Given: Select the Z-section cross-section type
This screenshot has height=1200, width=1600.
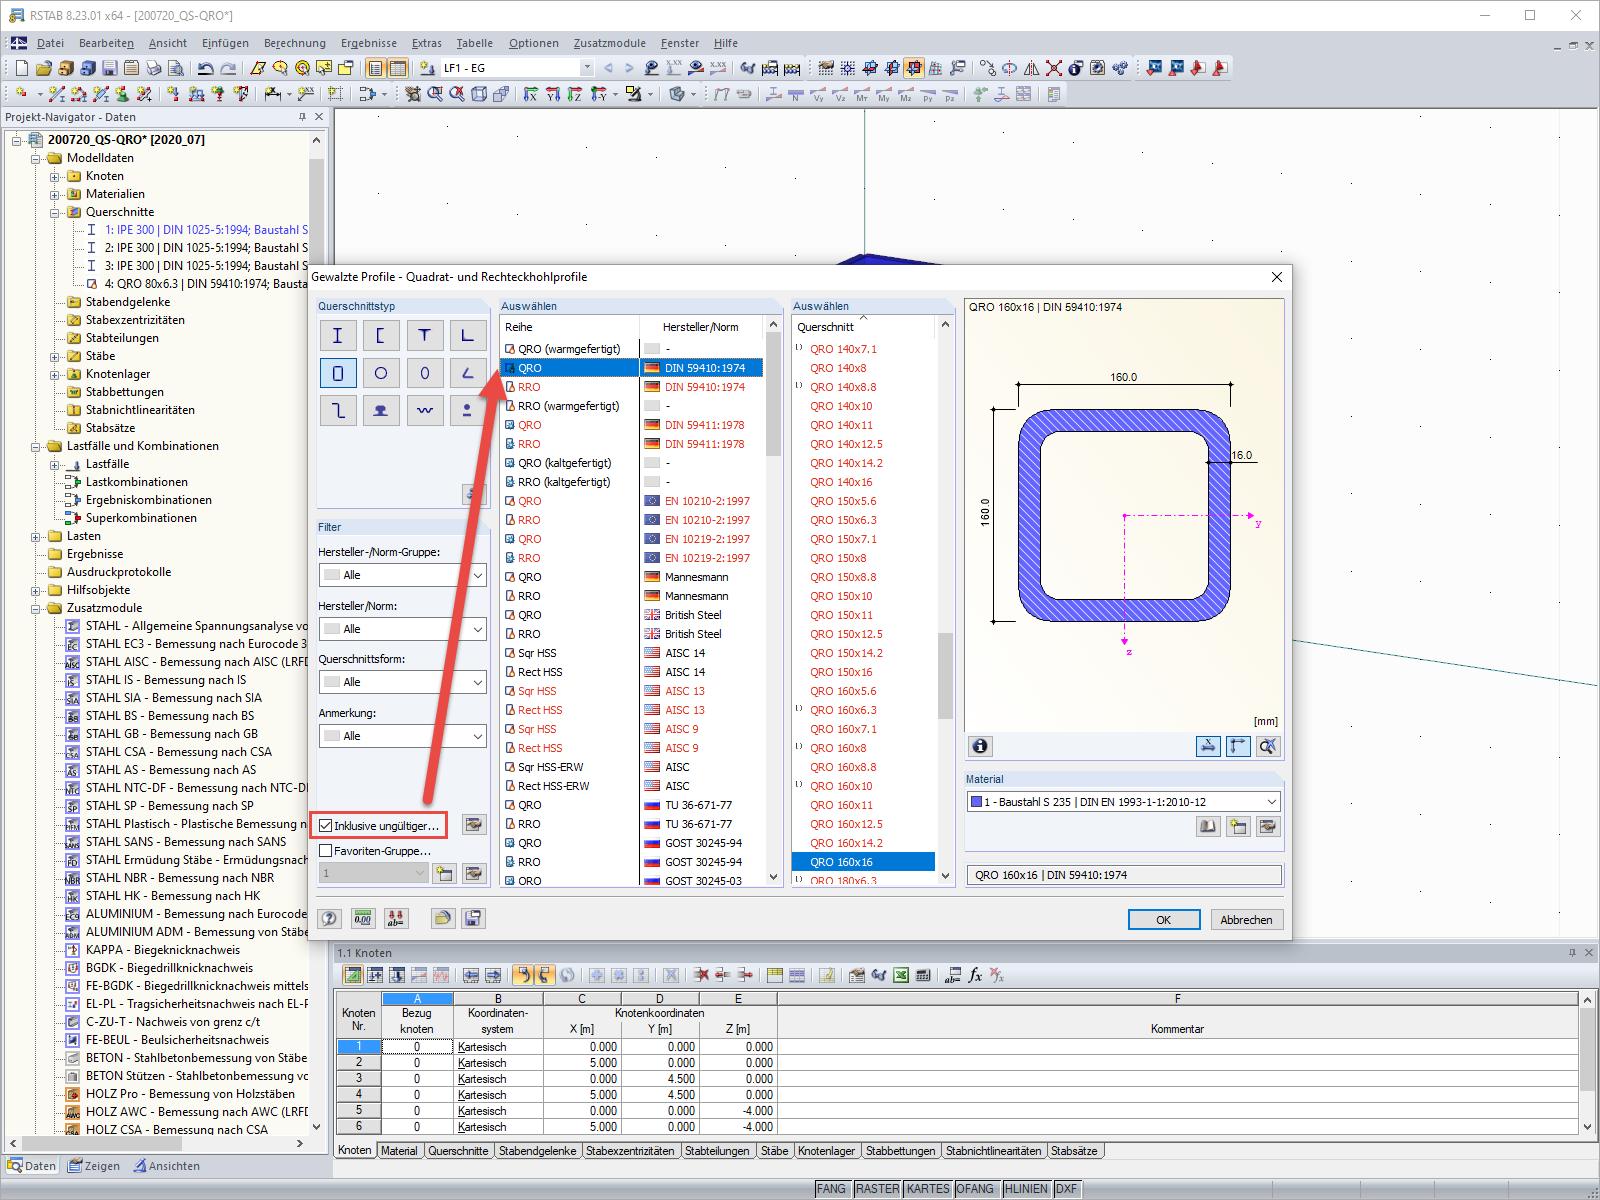Looking at the screenshot, I should [338, 410].
